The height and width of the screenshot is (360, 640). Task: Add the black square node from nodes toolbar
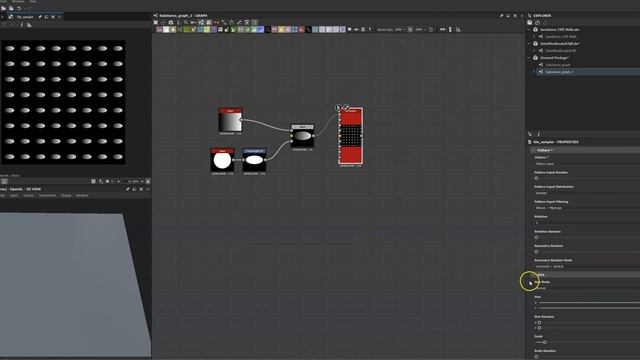(268, 29)
